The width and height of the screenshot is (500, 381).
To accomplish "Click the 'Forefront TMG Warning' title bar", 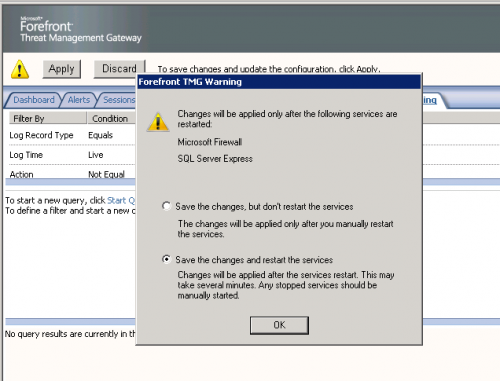I will 279,82.
